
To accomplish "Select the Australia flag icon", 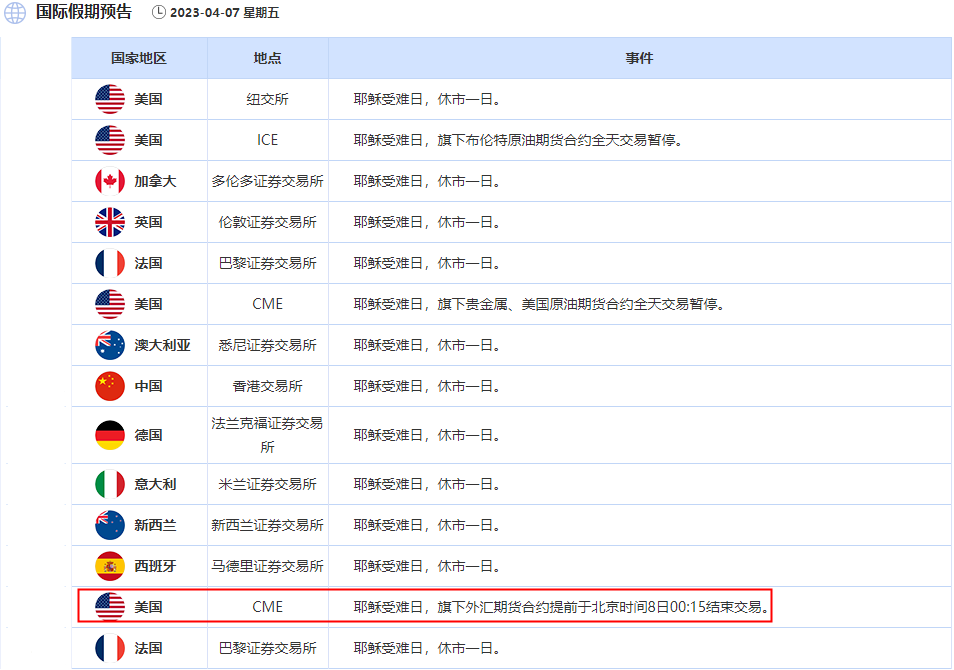I will pos(110,345).
